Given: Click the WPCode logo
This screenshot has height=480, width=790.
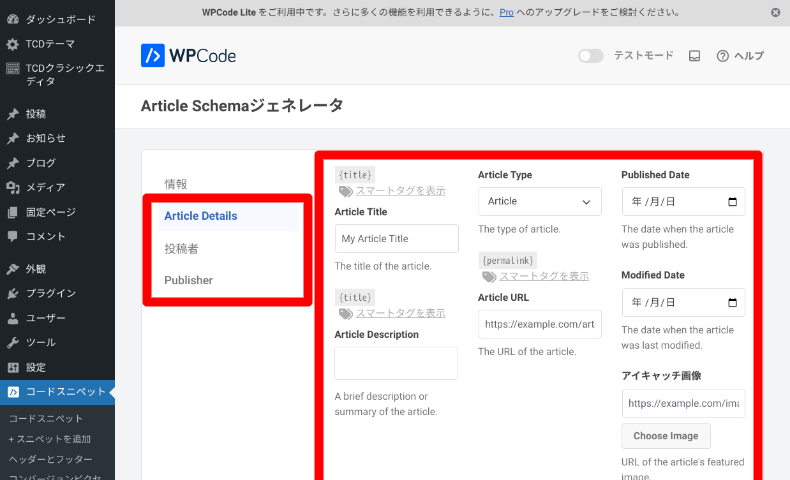Looking at the screenshot, I should (x=188, y=55).
